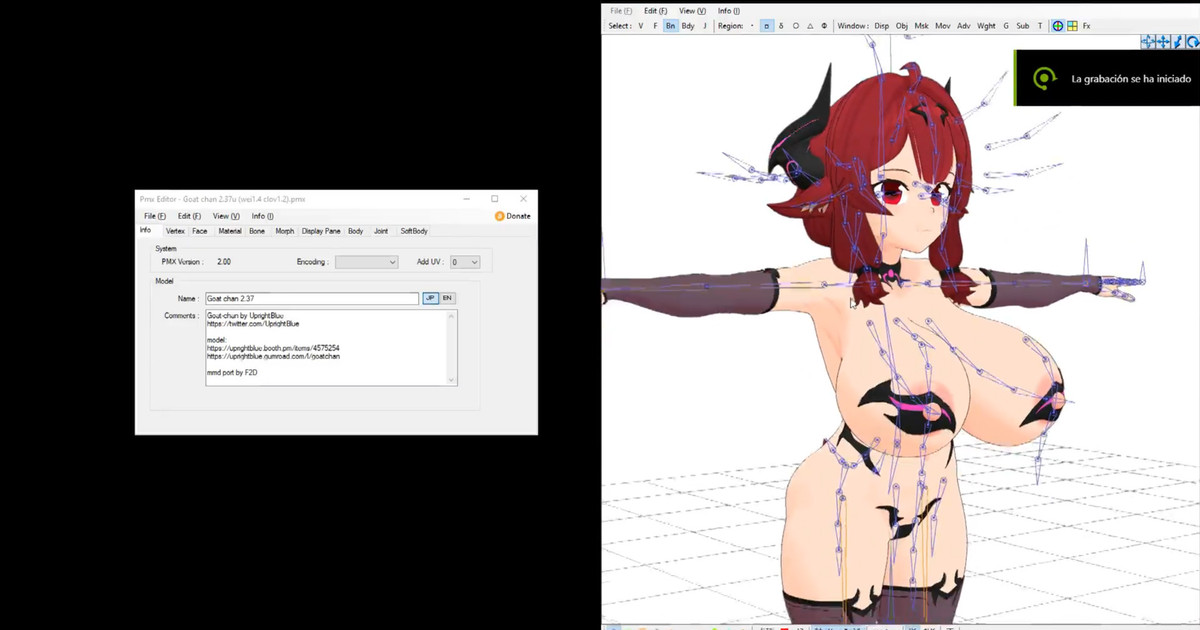Open the Obj window in viewer toolbar
The height and width of the screenshot is (630, 1200).
point(902,26)
